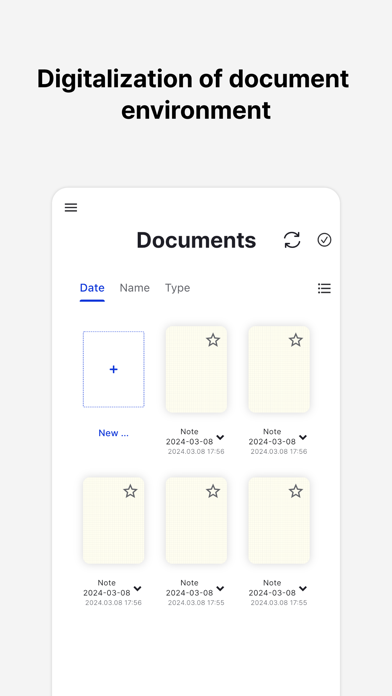Screen dimensions: 392x696
Task: Open the bottom-left note thumbnail
Action: click(114, 520)
